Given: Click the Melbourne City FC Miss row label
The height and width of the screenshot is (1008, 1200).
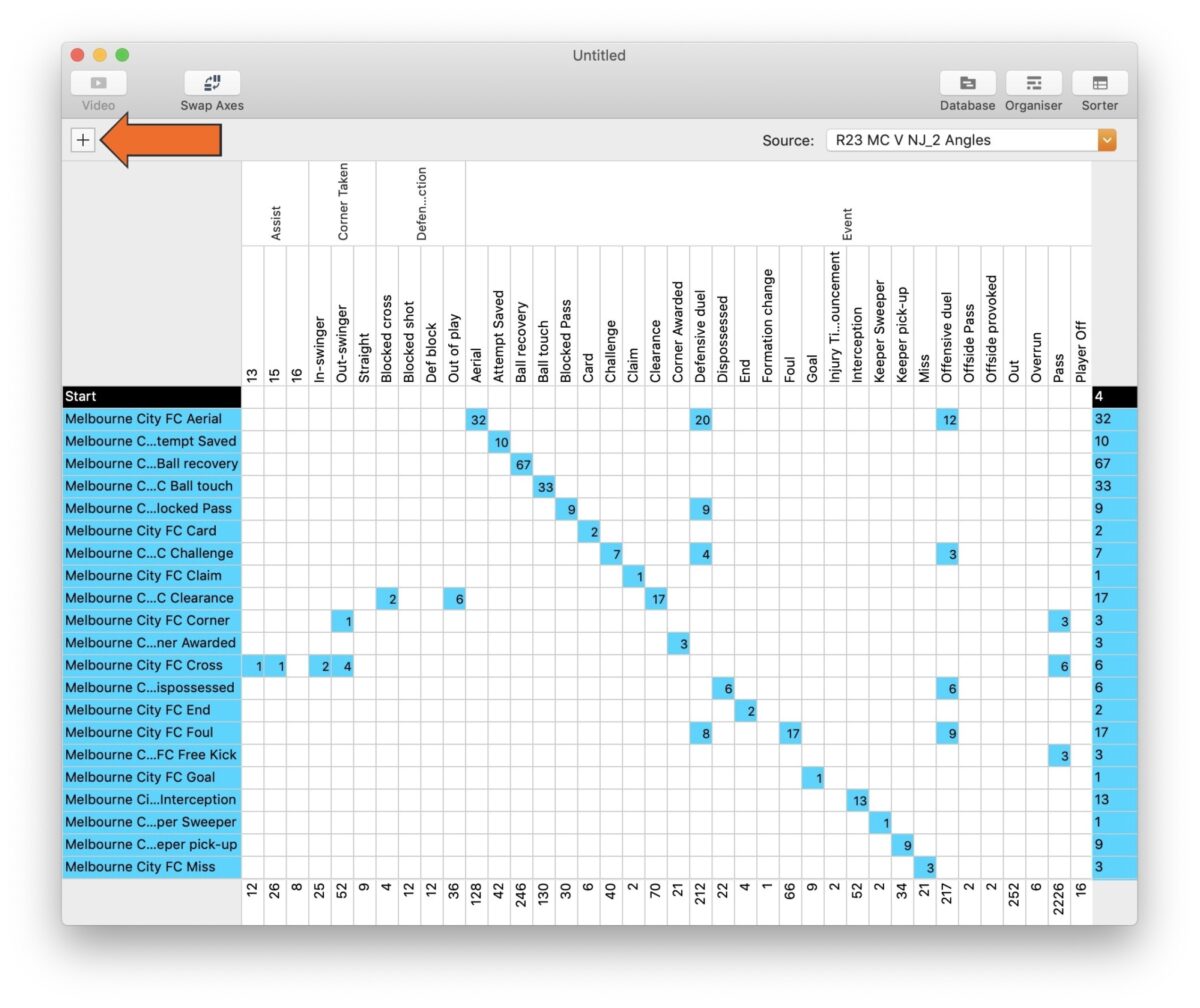Looking at the screenshot, I should pyautogui.click(x=148, y=867).
